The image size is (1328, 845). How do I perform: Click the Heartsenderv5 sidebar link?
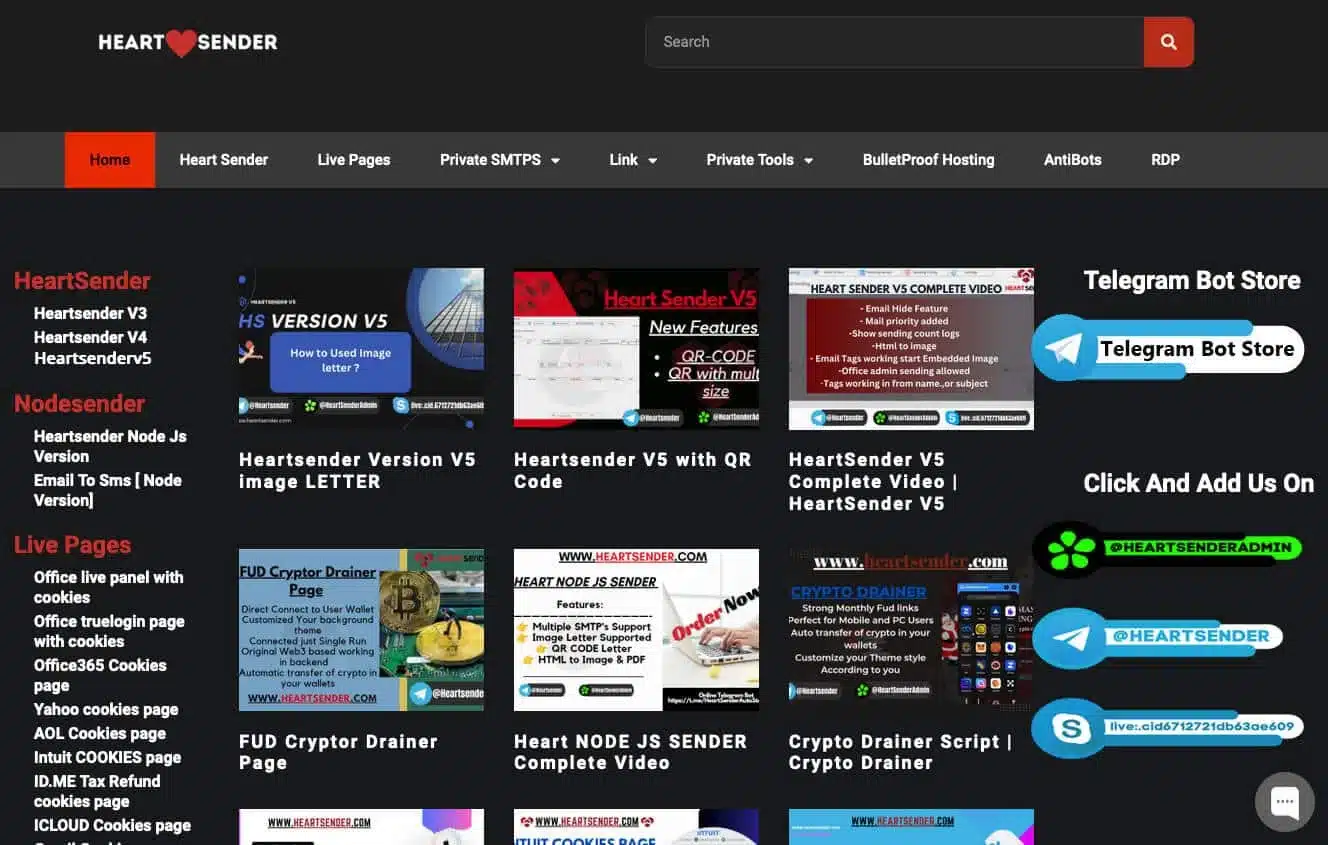93,358
